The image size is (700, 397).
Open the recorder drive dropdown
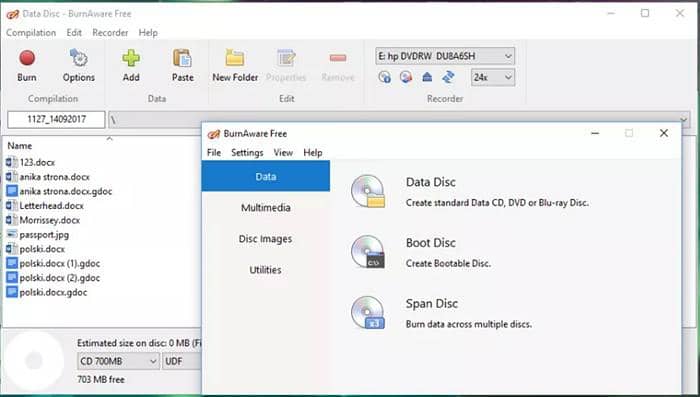point(445,56)
